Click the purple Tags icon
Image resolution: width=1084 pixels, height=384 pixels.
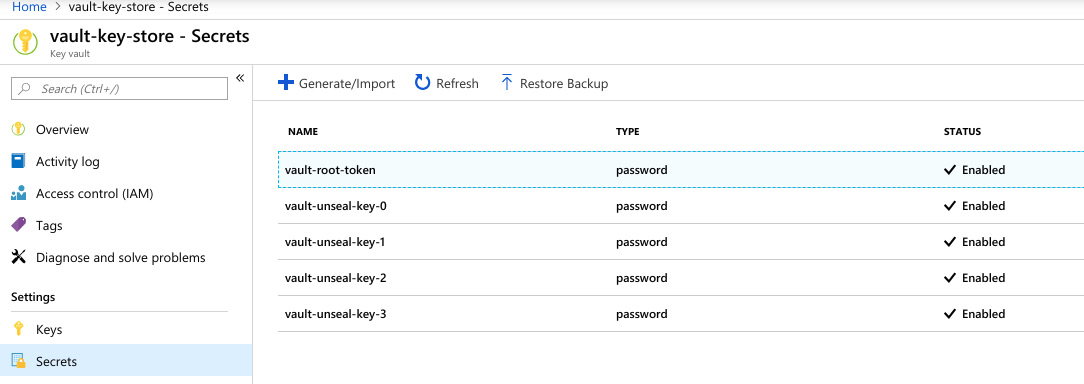tap(19, 225)
